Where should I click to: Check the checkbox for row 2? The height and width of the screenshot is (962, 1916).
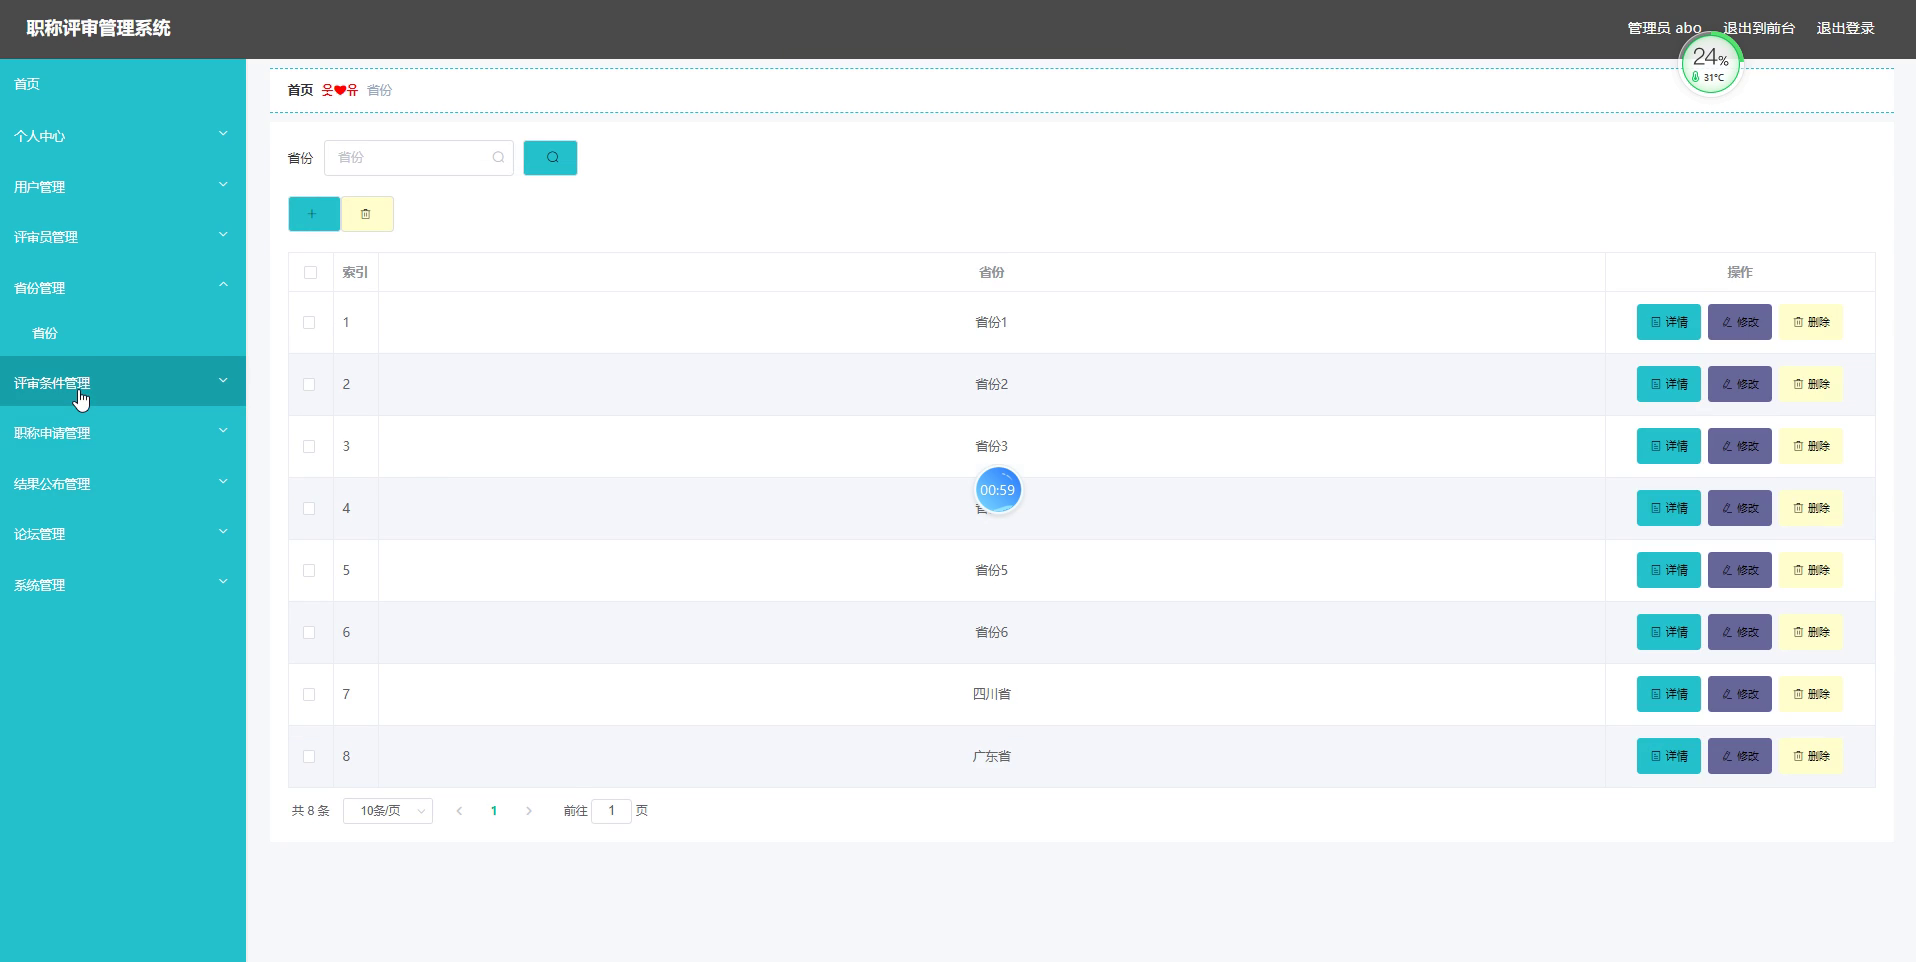pyautogui.click(x=309, y=384)
